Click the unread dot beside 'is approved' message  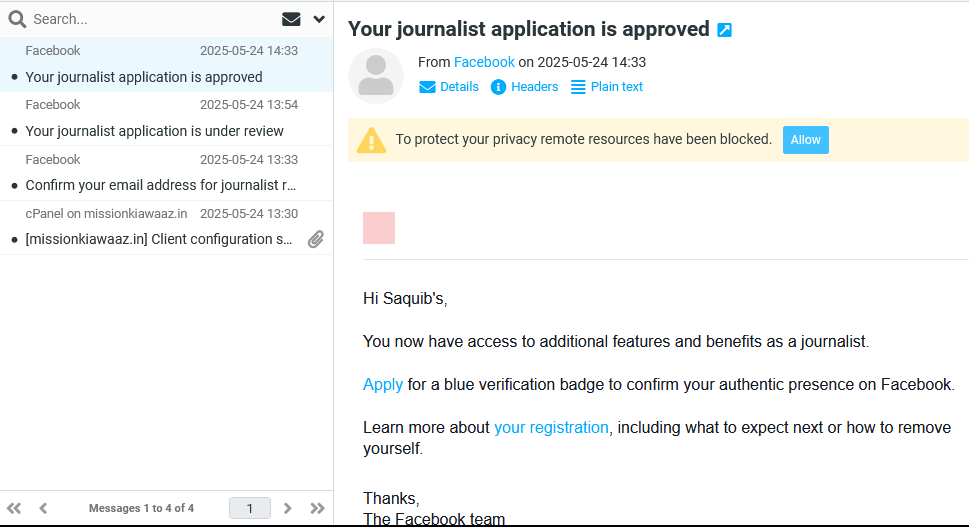[14, 78]
